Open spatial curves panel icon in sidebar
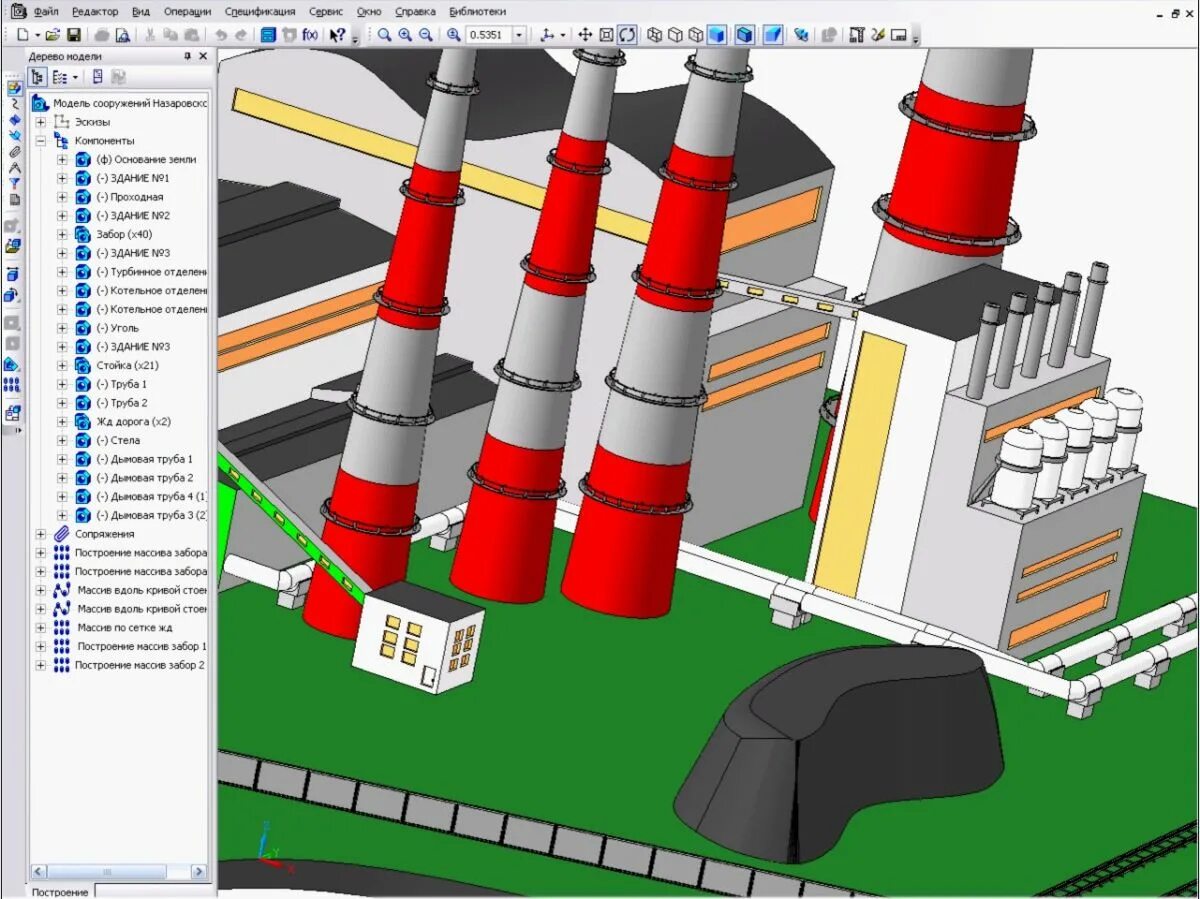The width and height of the screenshot is (1200, 899). [x=14, y=103]
